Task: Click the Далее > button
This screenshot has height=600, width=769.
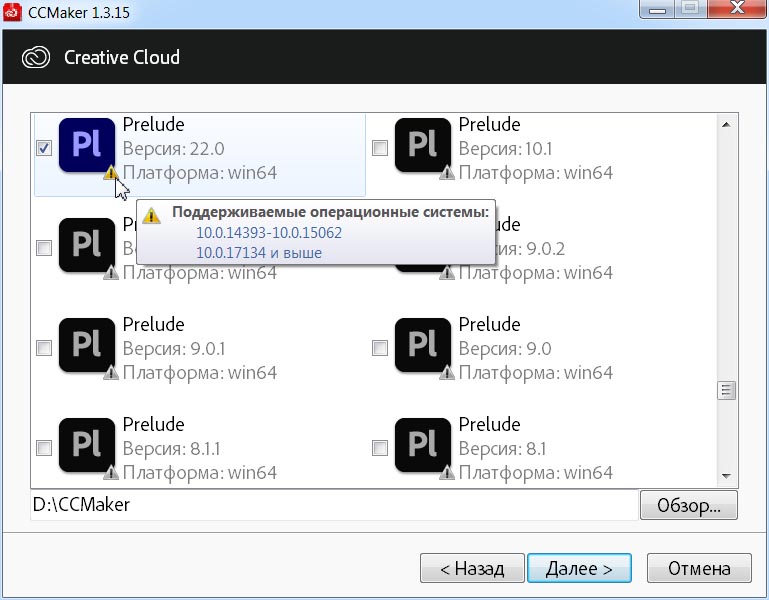Action: [579, 569]
